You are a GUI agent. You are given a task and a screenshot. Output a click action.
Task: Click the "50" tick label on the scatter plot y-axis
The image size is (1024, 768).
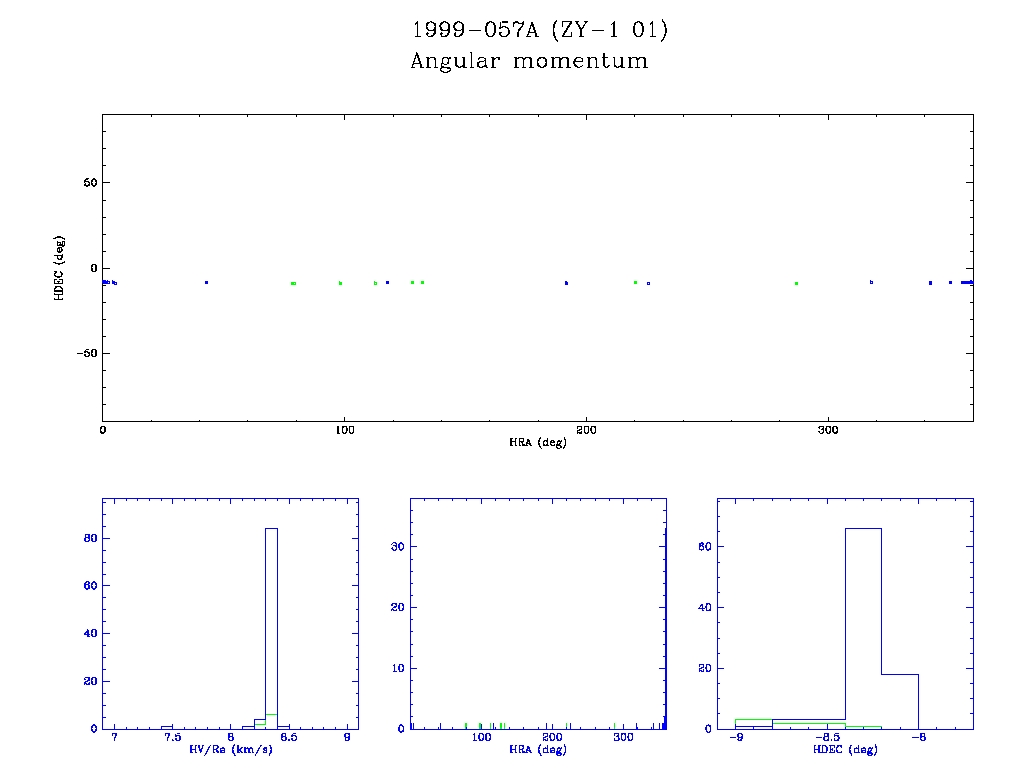click(x=87, y=183)
